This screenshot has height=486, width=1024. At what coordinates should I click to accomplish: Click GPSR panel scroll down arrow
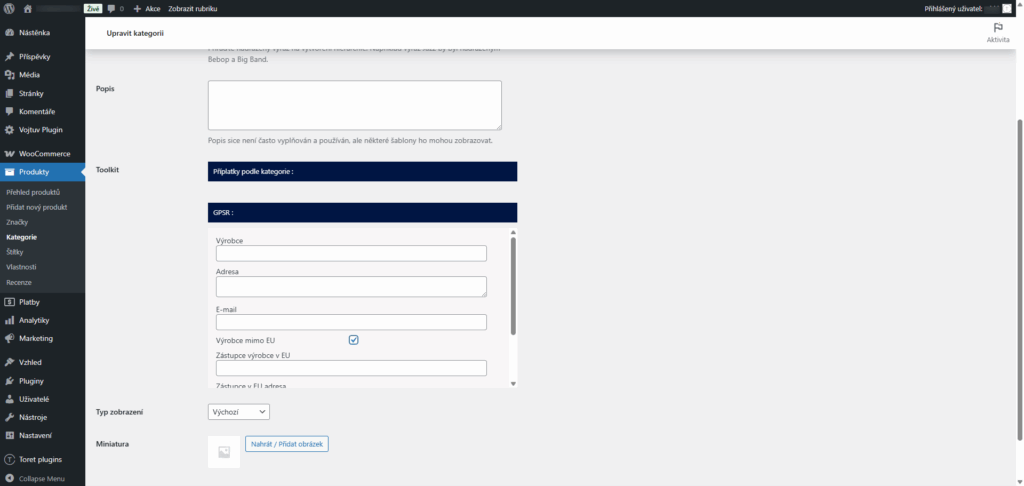coord(513,384)
